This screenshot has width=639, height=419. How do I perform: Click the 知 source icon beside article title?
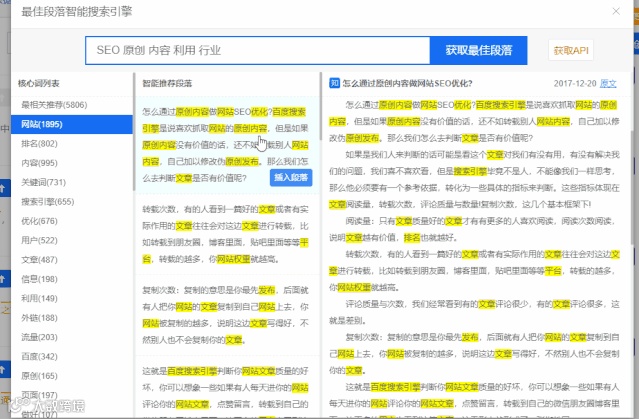tap(334, 83)
